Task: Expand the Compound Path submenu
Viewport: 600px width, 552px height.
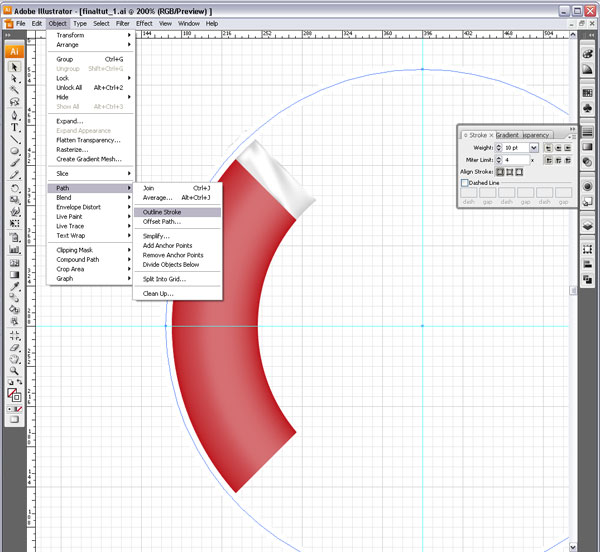Action: [x=91, y=259]
